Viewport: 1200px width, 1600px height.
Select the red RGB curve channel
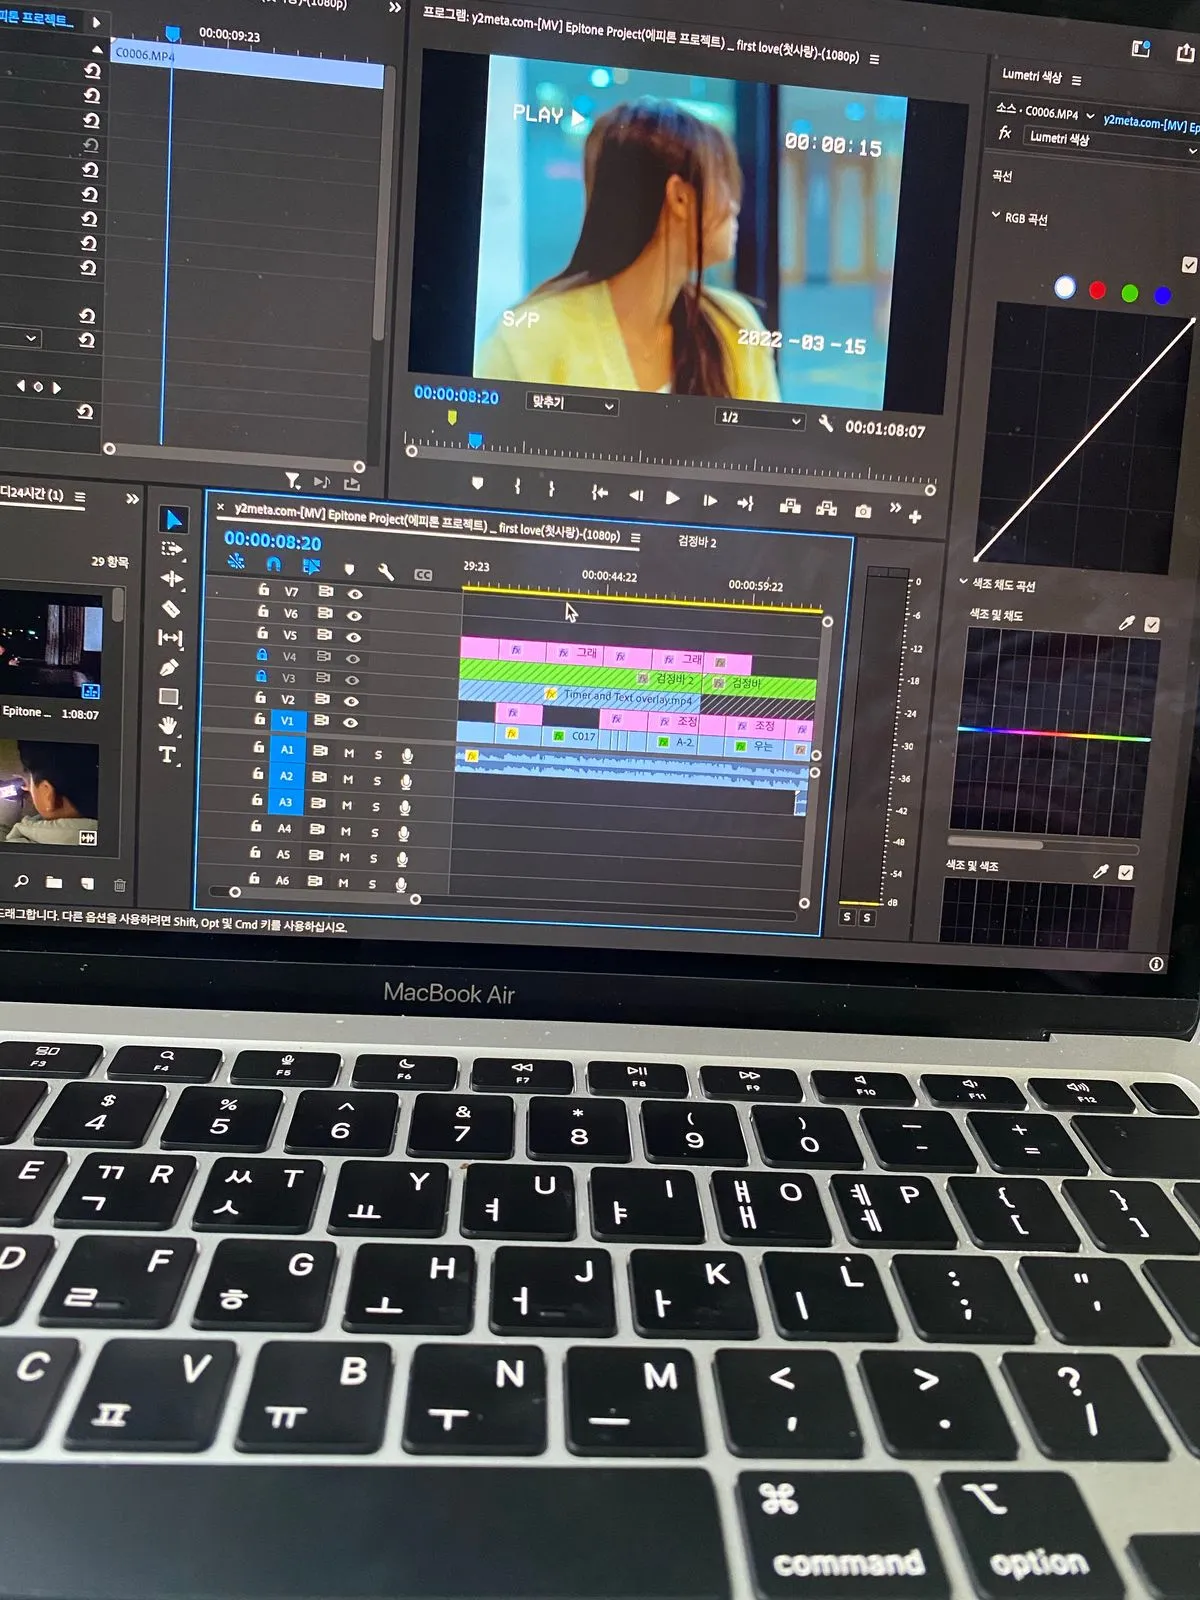click(x=1097, y=290)
